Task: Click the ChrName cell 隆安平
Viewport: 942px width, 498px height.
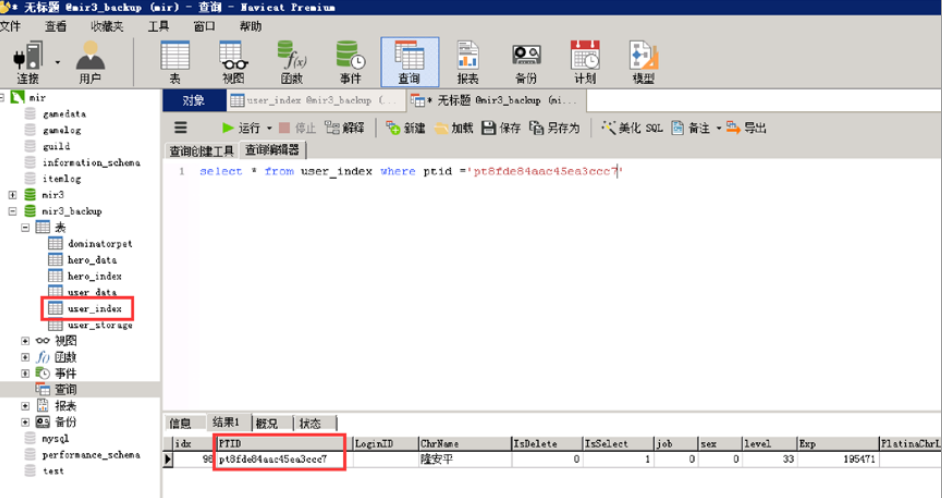Action: pos(464,460)
